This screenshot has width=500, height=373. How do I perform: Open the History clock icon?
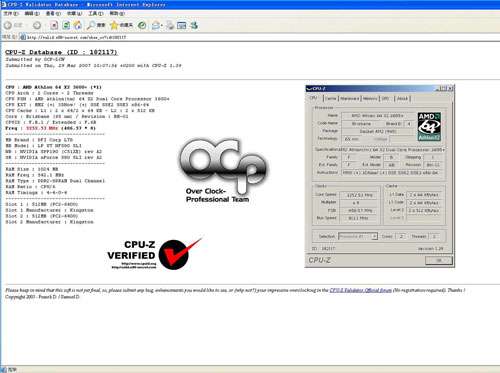point(142,25)
